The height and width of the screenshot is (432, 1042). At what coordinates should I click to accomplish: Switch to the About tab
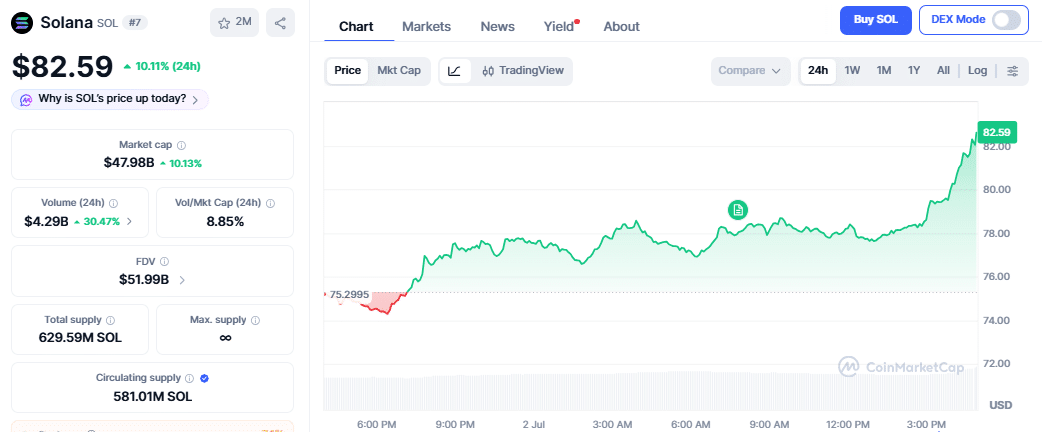[621, 27]
